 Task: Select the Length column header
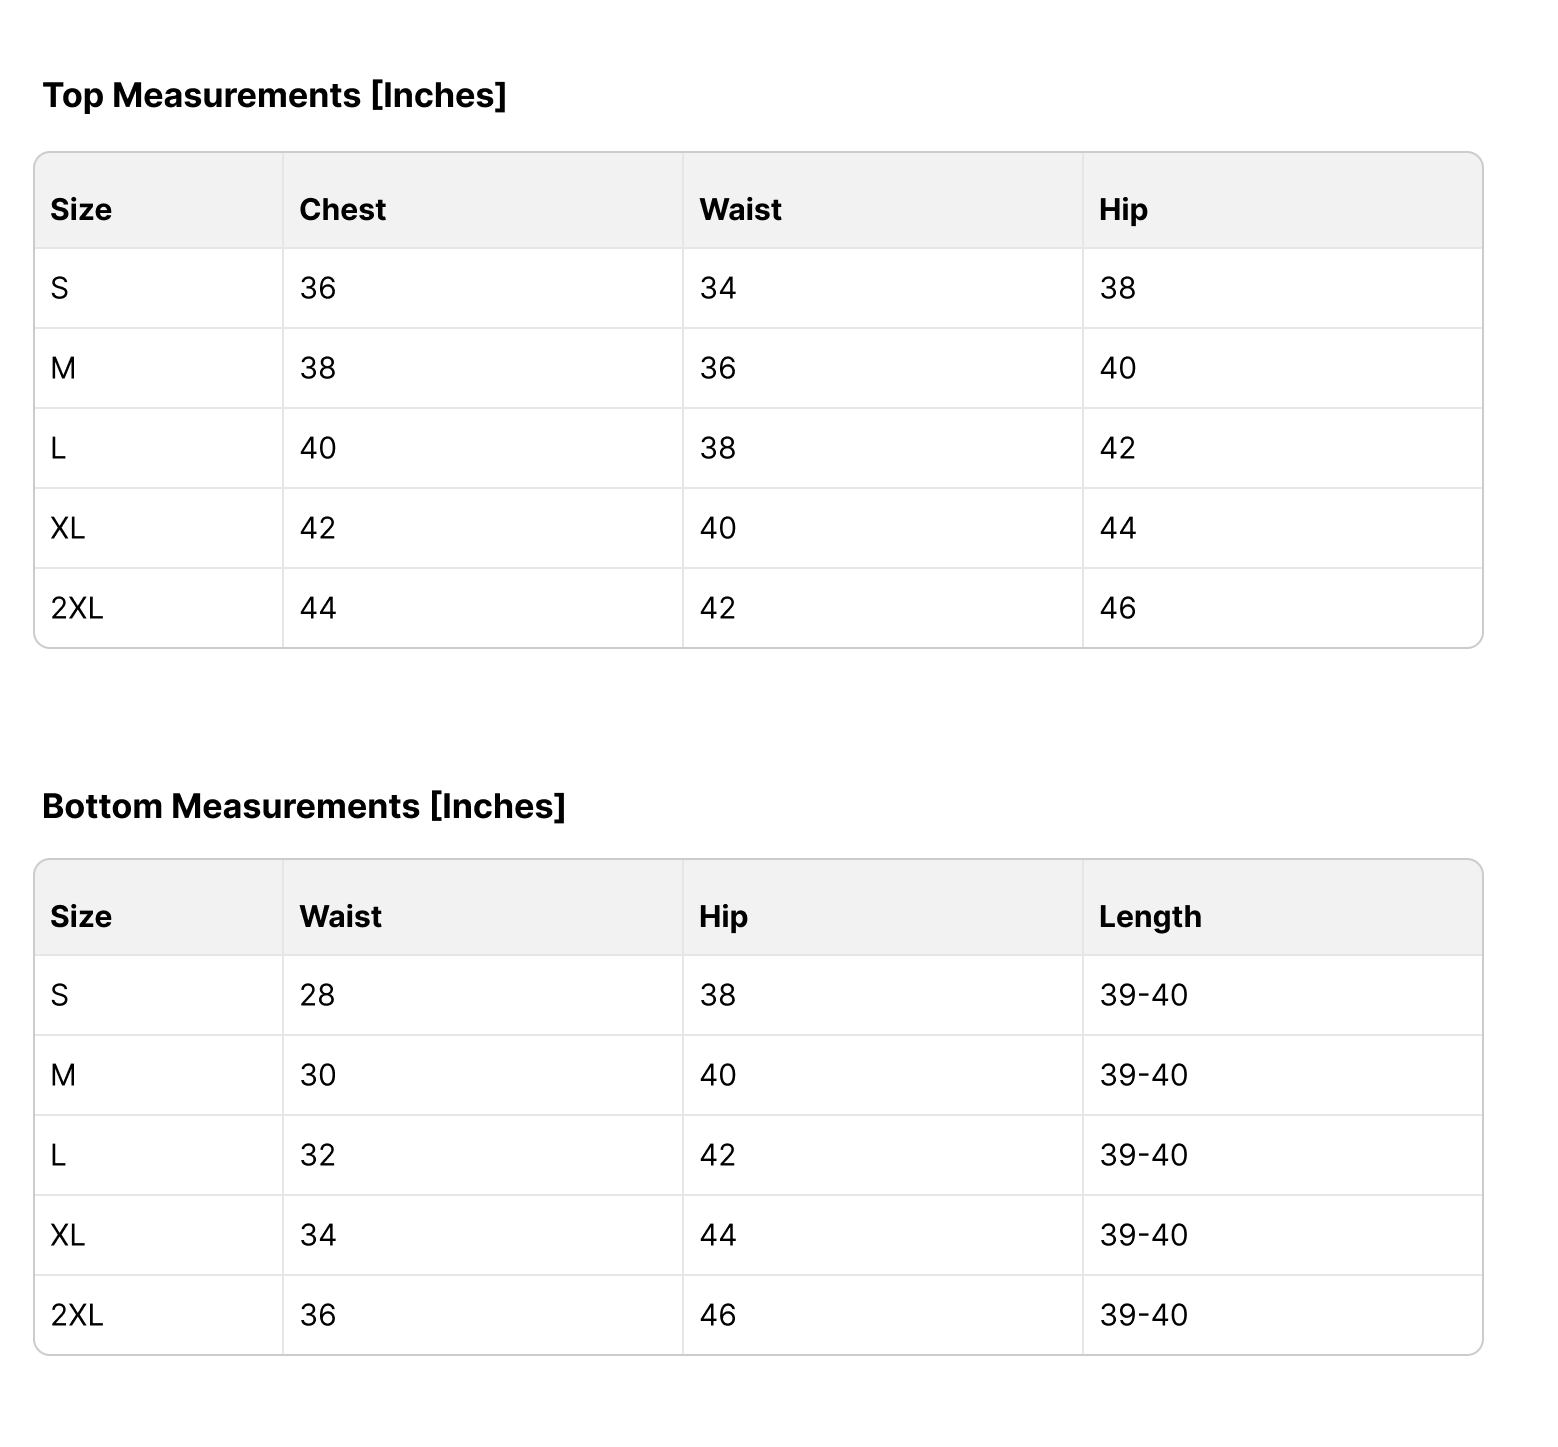coord(1150,917)
